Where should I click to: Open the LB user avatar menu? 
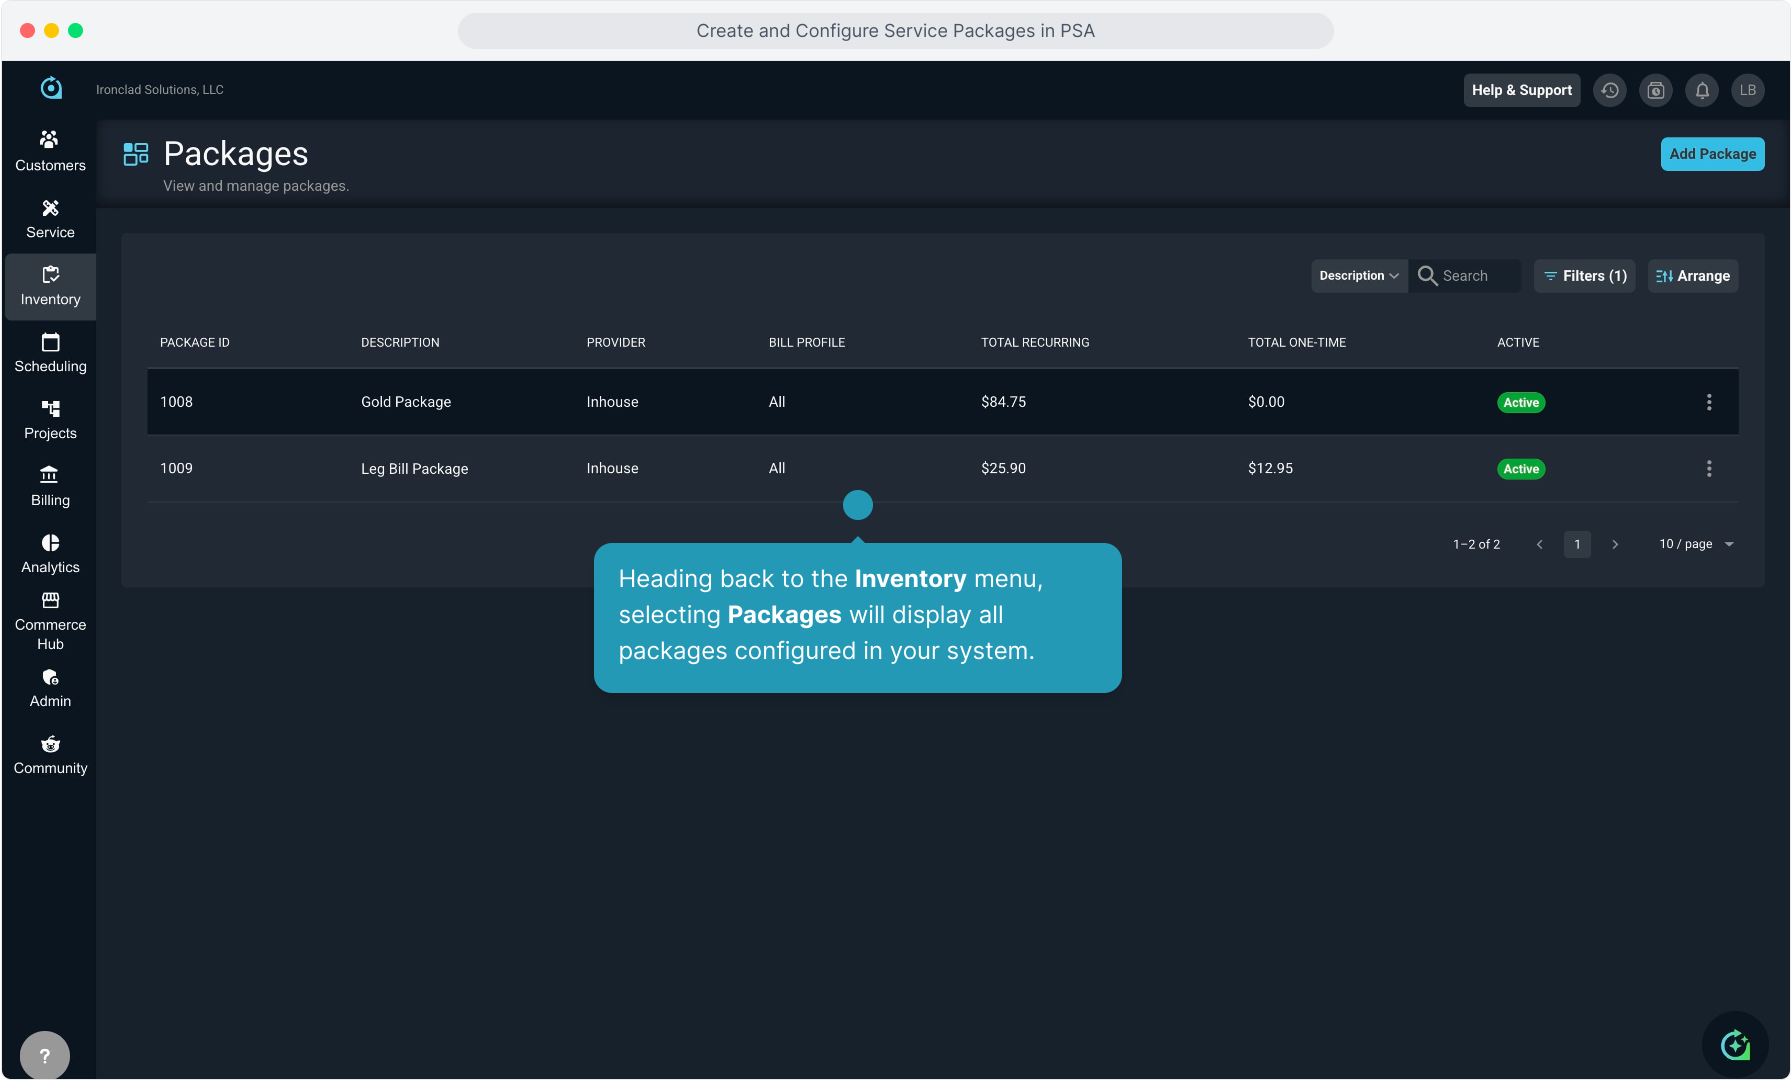pyautogui.click(x=1748, y=90)
